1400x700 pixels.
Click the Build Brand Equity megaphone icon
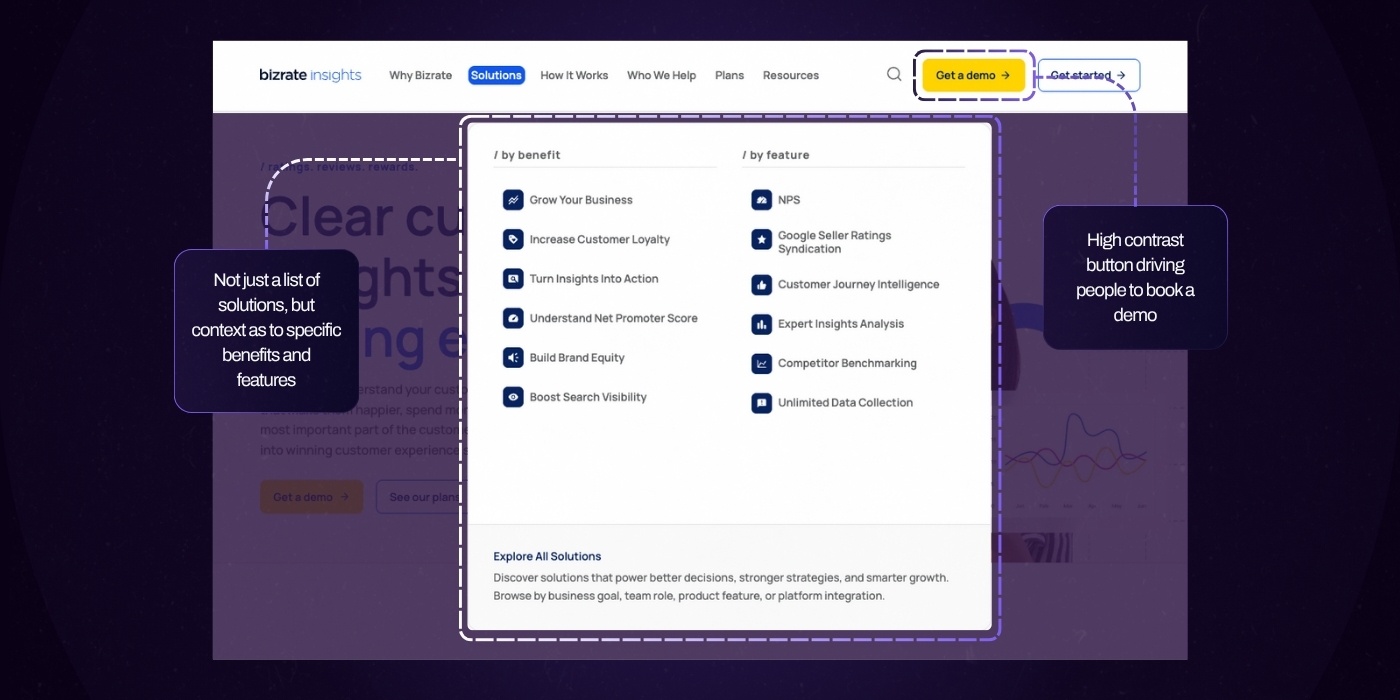point(513,358)
